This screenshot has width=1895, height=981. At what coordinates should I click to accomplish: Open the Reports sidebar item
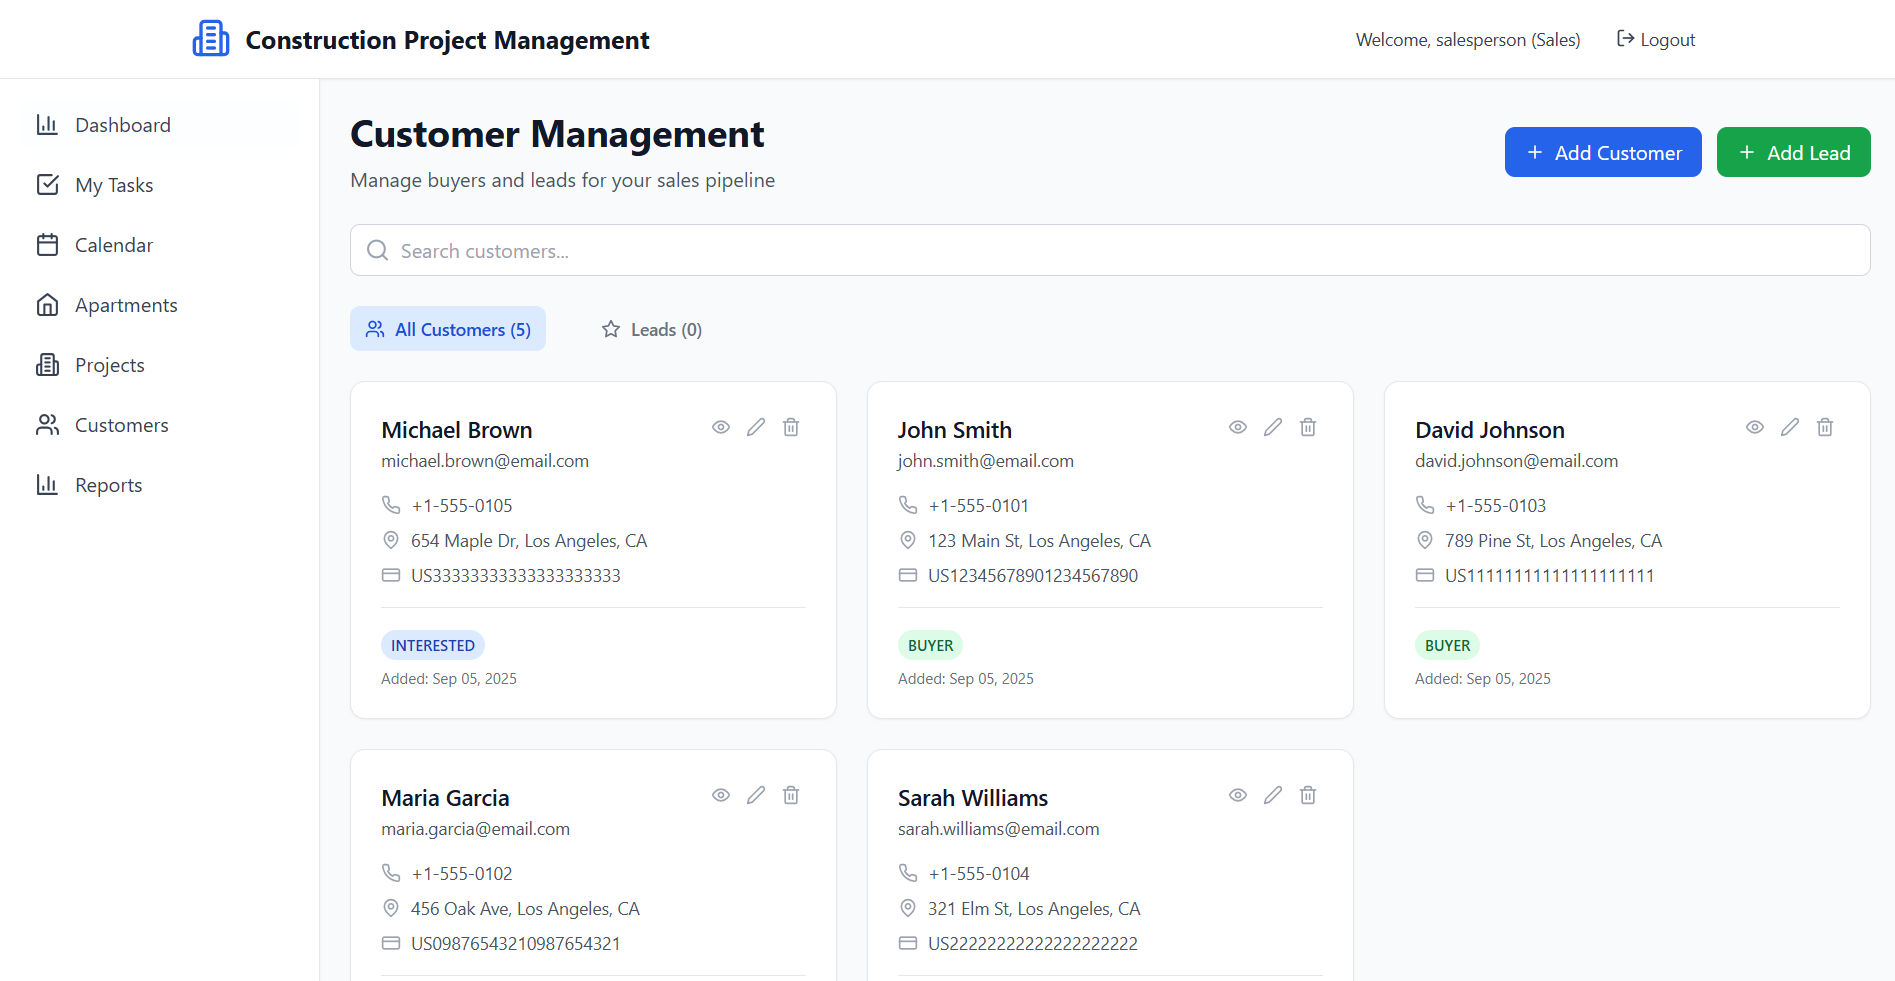tap(108, 485)
